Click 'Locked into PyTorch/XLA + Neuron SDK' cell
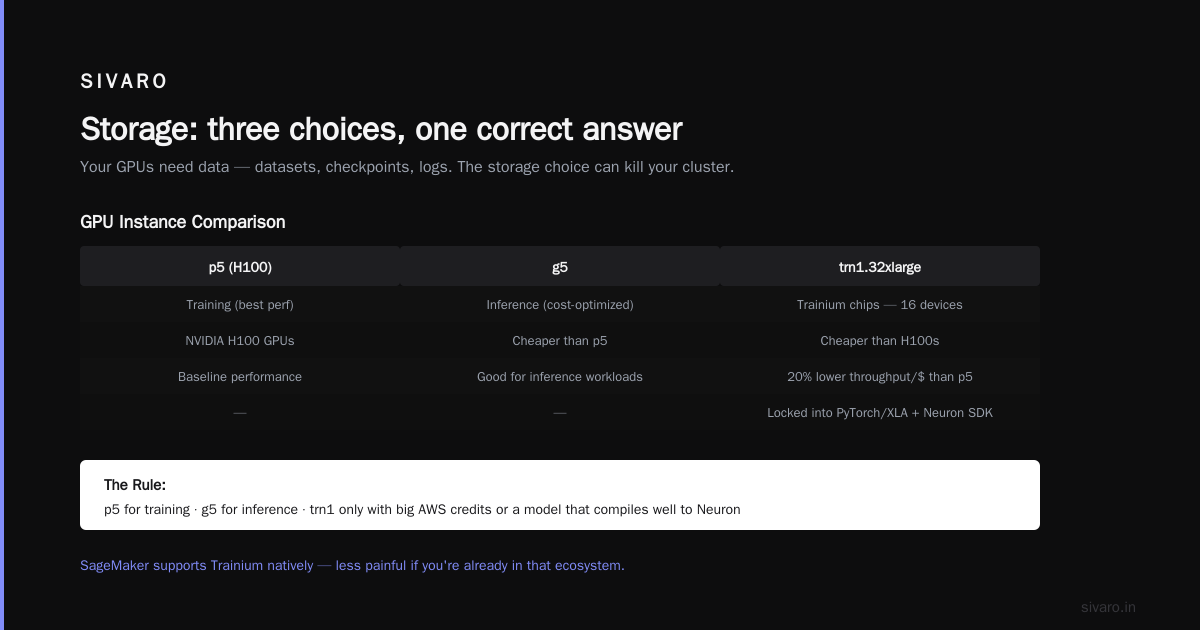The width and height of the screenshot is (1200, 630). [x=880, y=412]
